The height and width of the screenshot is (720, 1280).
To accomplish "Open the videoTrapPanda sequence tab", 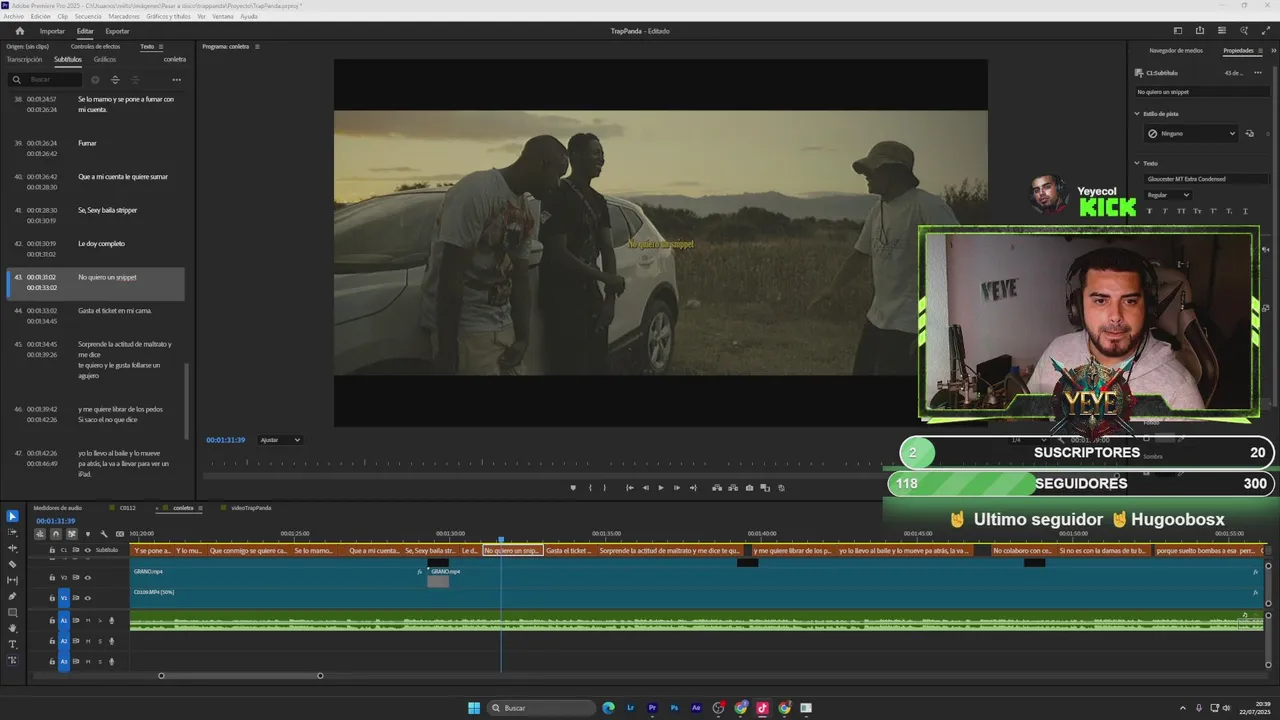I will click(251, 508).
